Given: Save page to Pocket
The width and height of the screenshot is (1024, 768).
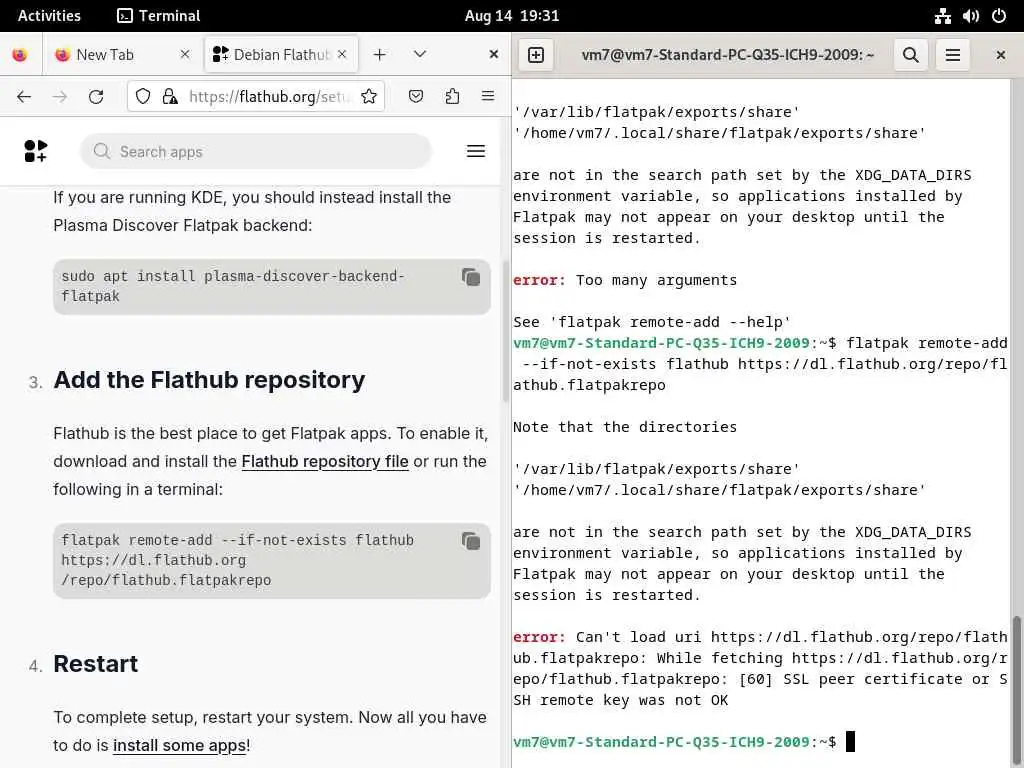Looking at the screenshot, I should pyautogui.click(x=416, y=97).
